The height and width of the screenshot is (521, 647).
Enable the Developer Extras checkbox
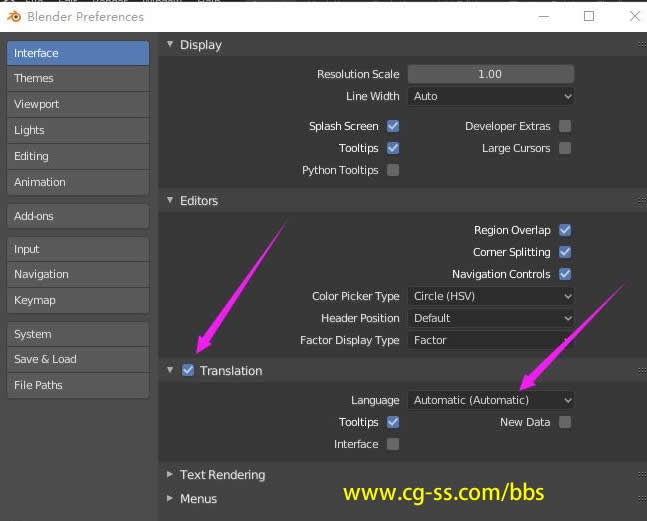pos(565,127)
